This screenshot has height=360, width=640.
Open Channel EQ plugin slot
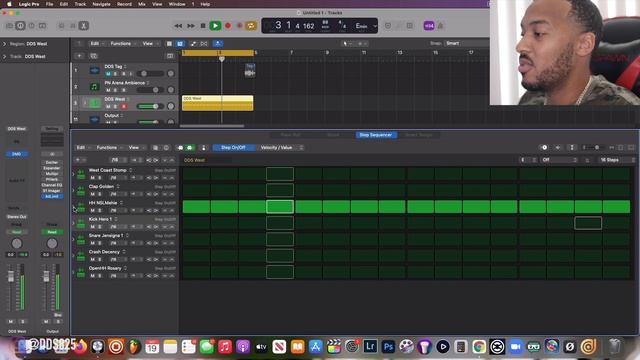pos(52,185)
